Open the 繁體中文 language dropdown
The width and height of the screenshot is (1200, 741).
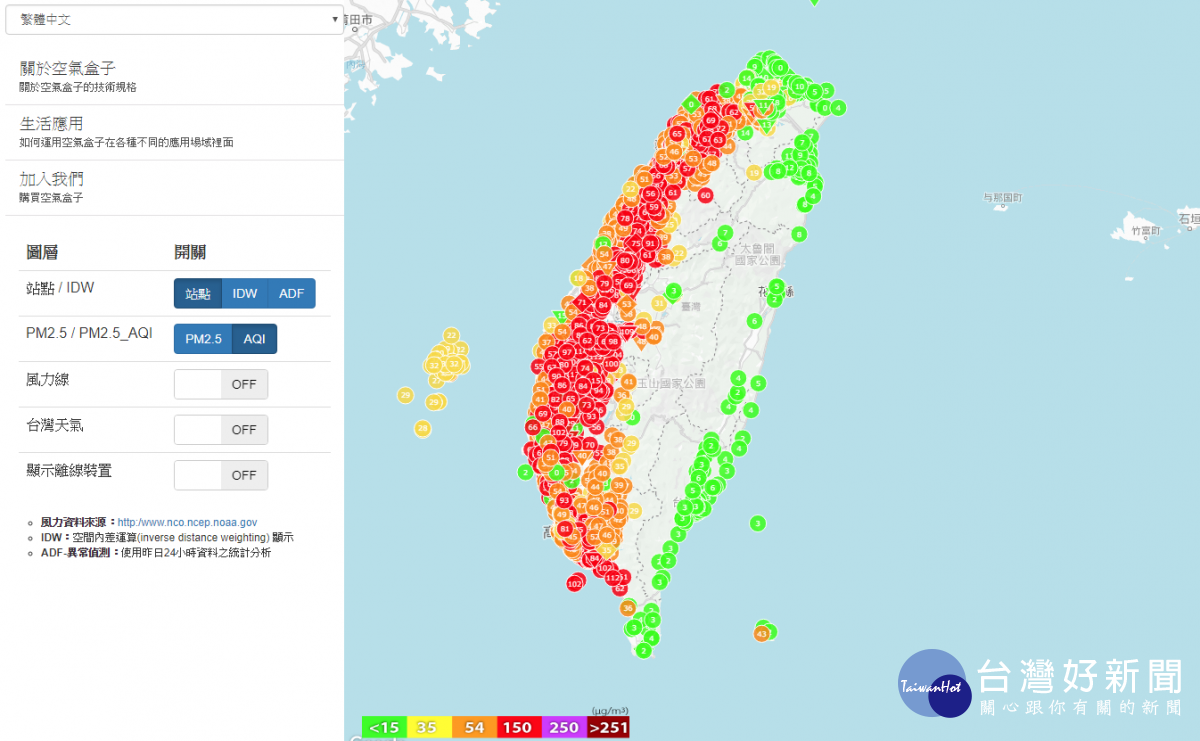[x=174, y=19]
